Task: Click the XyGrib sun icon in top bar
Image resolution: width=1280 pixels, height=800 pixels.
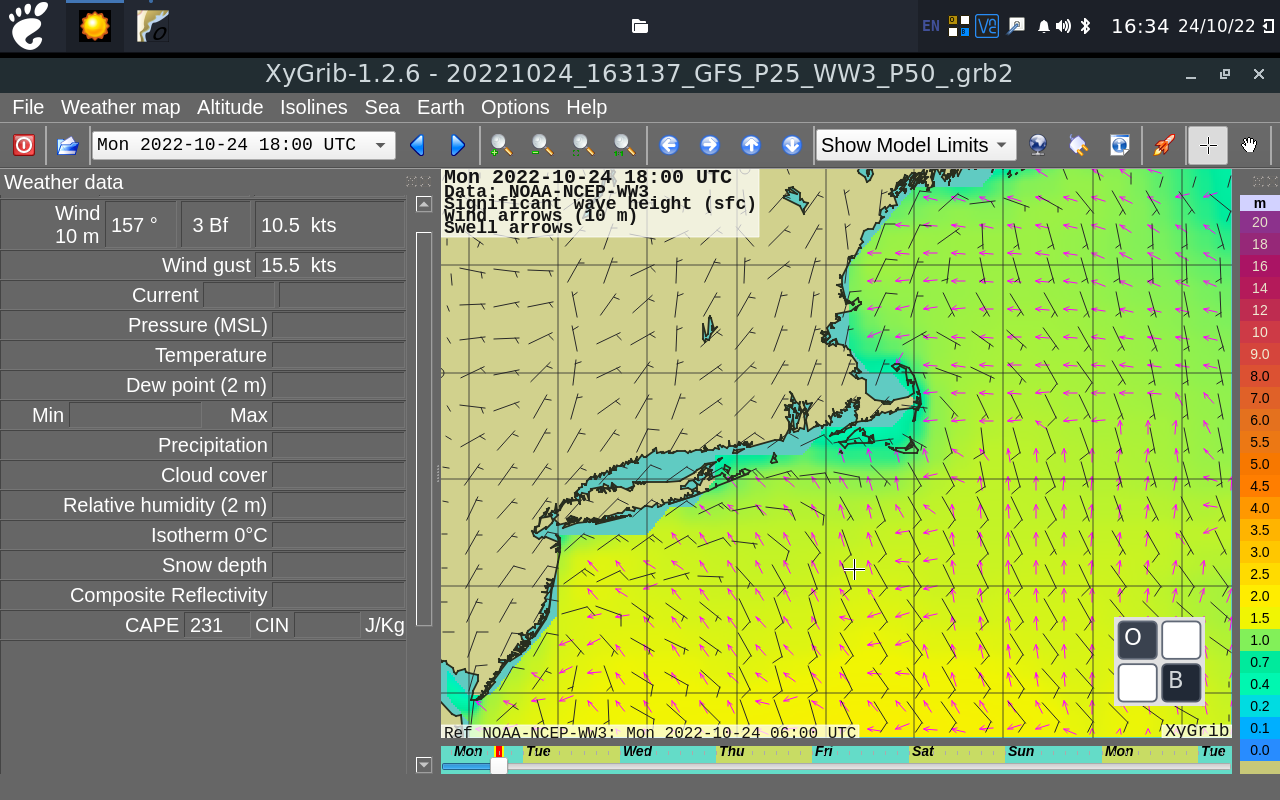Action: click(x=95, y=26)
